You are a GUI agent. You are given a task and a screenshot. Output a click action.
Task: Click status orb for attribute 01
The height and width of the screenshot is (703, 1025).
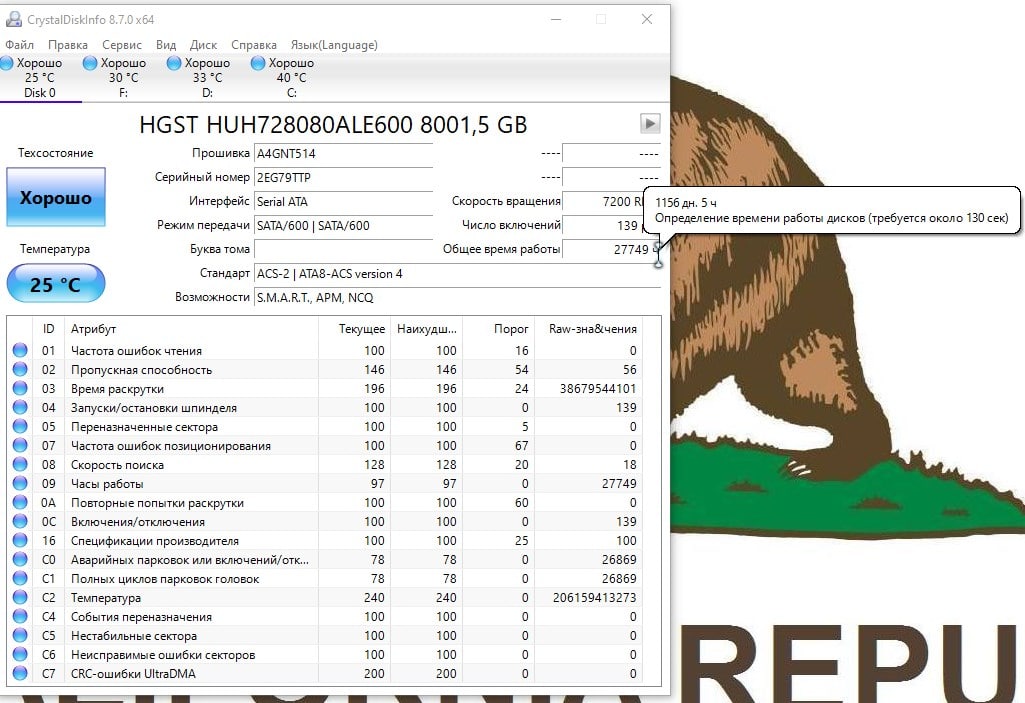(20, 351)
